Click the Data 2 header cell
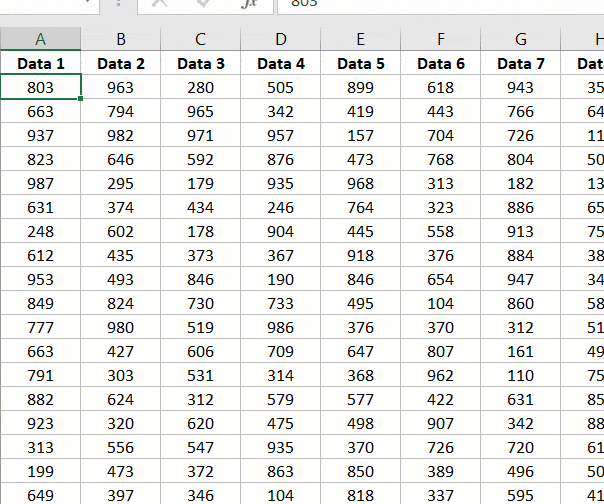 [121, 64]
